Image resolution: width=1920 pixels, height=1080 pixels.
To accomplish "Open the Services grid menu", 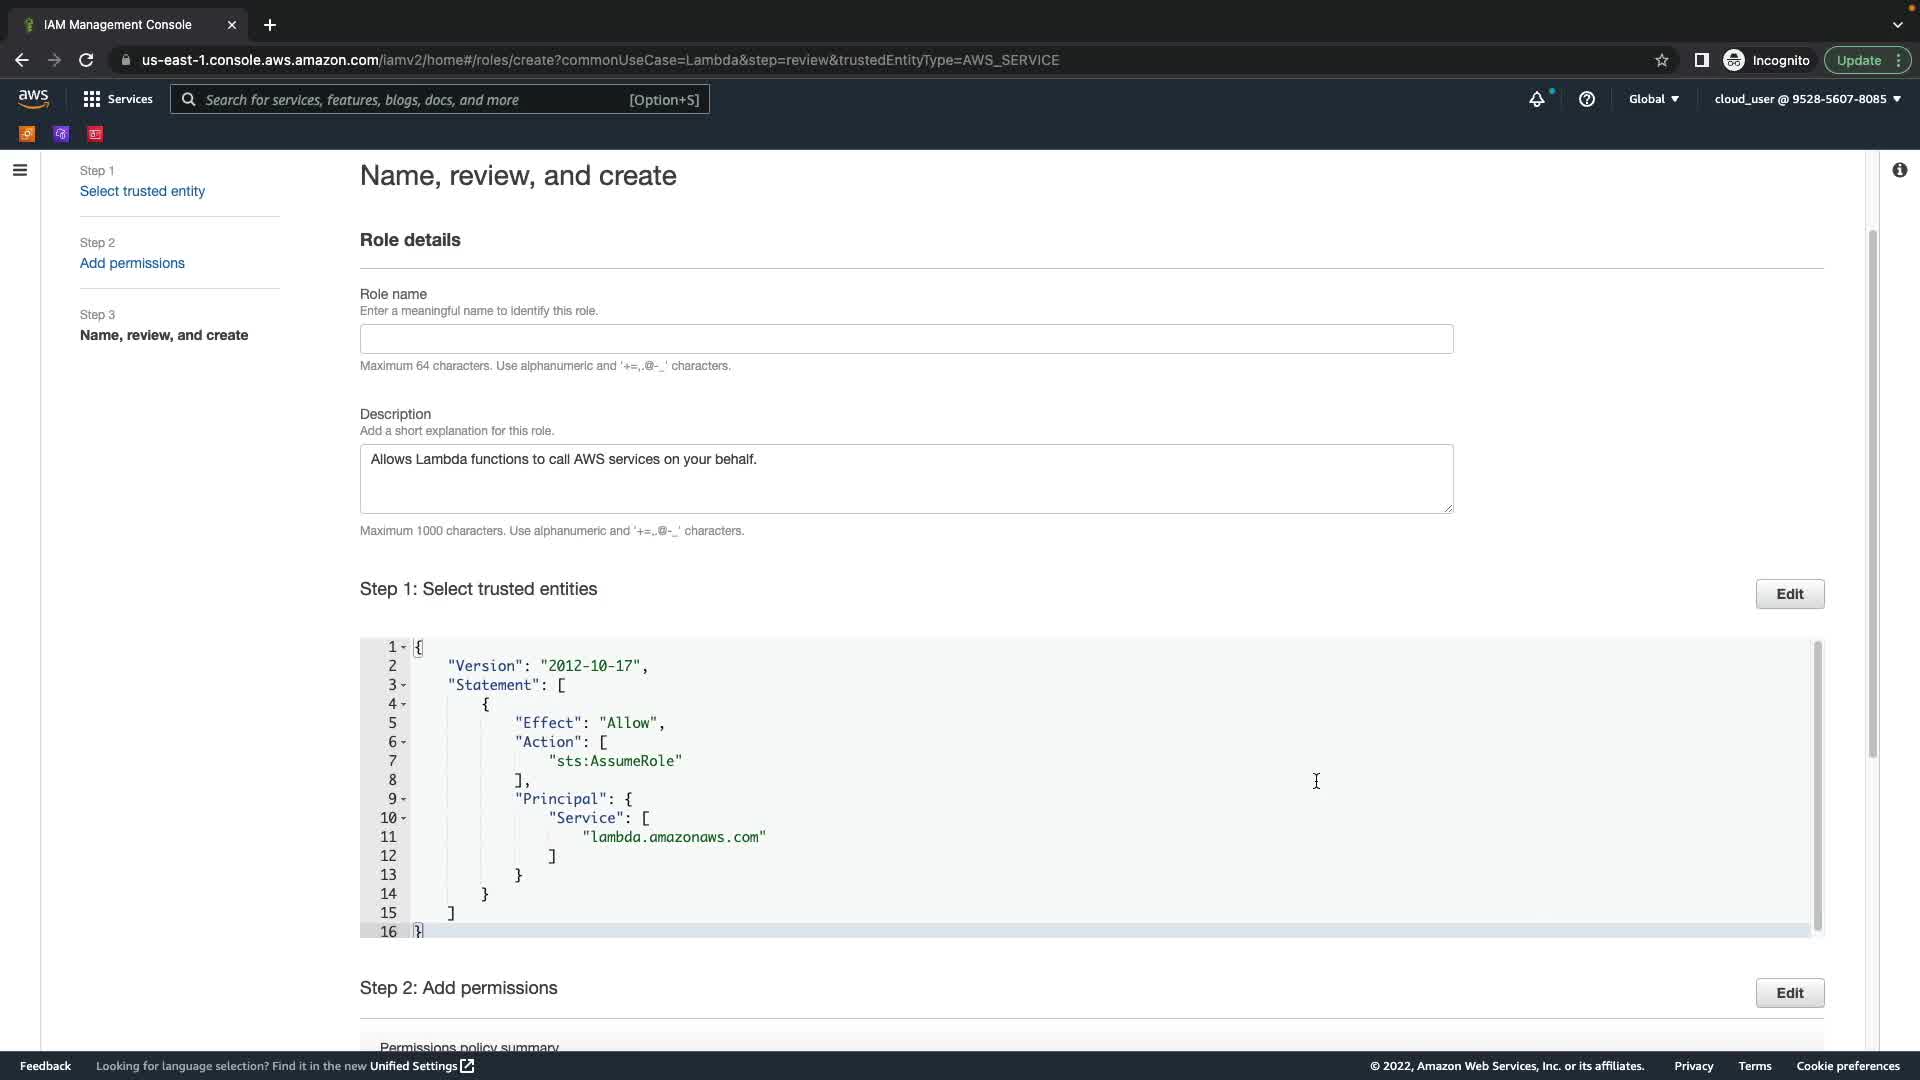I will point(117,99).
